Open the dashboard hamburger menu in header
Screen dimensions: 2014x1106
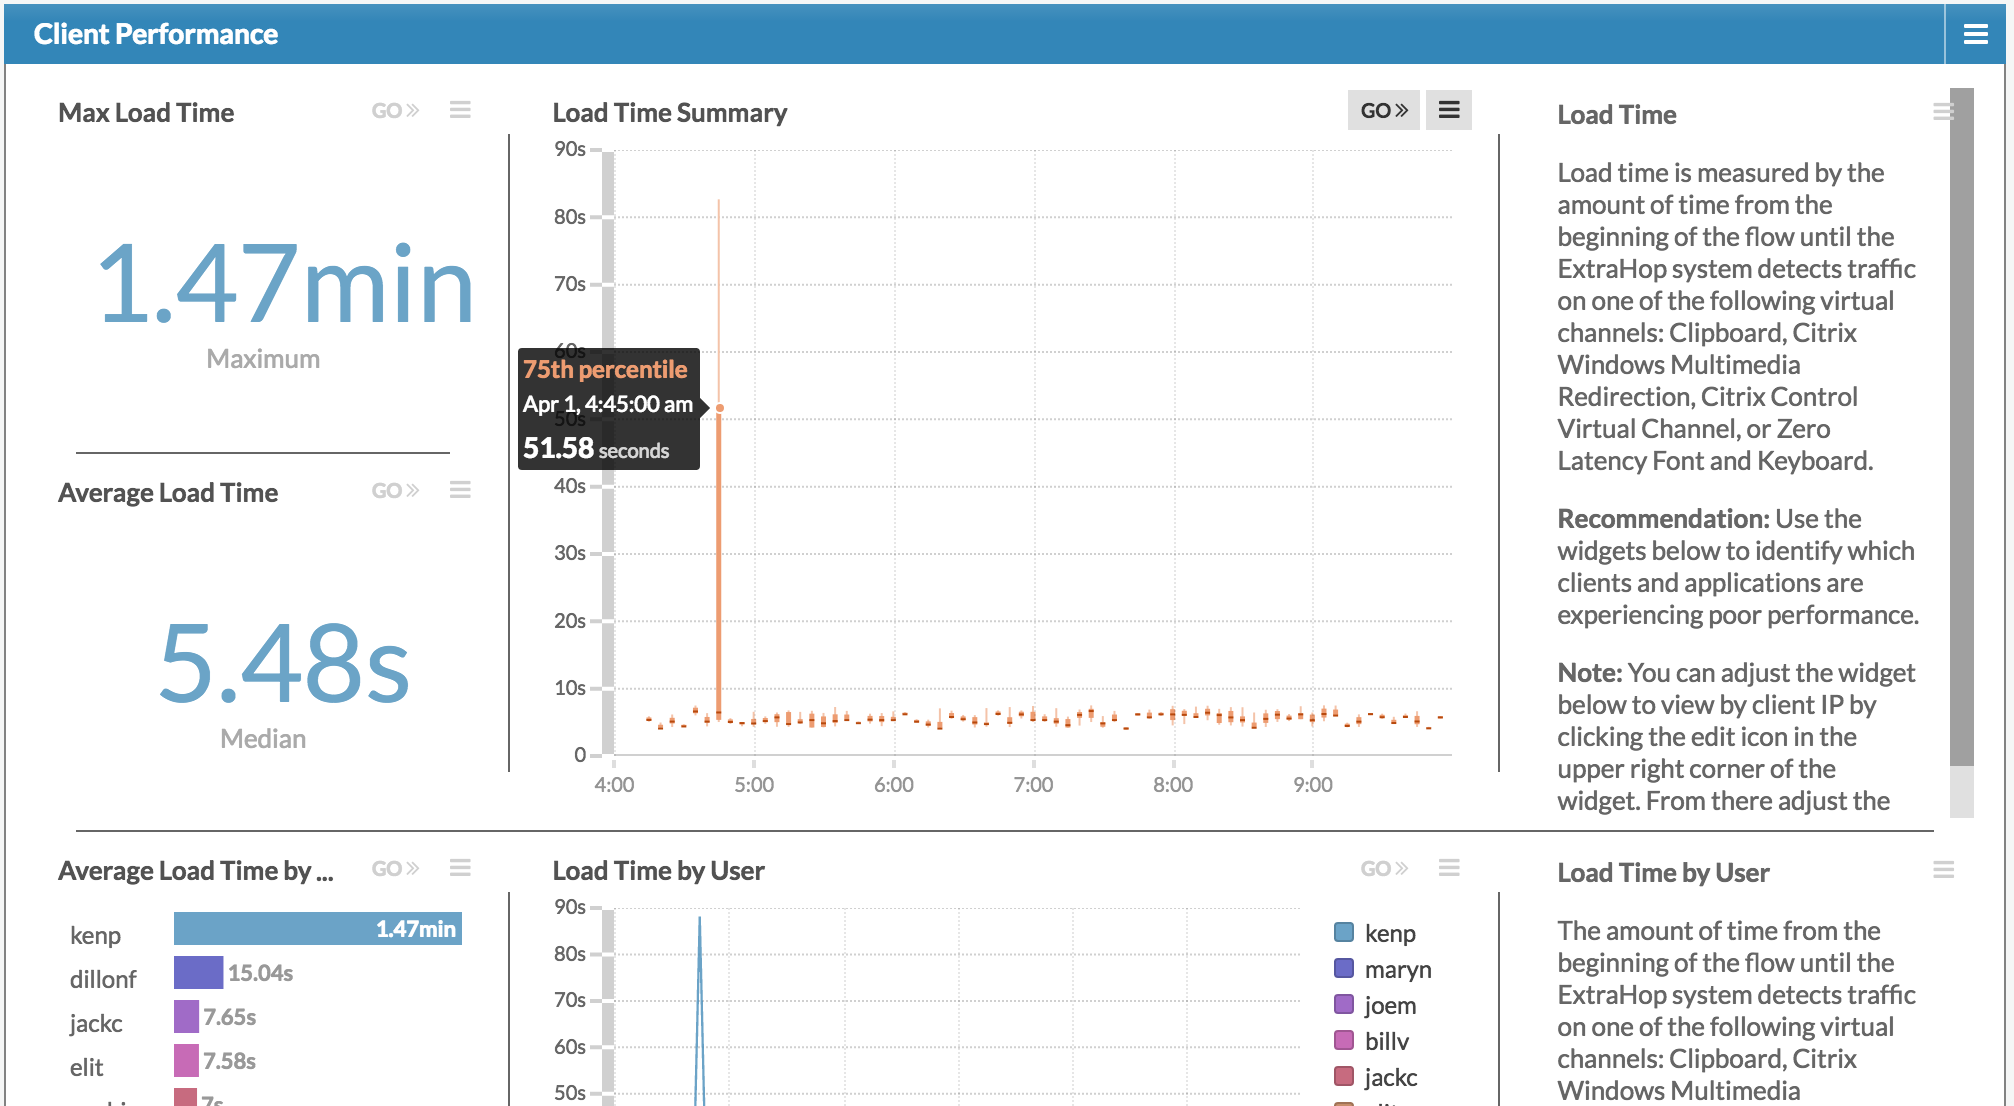(1975, 34)
